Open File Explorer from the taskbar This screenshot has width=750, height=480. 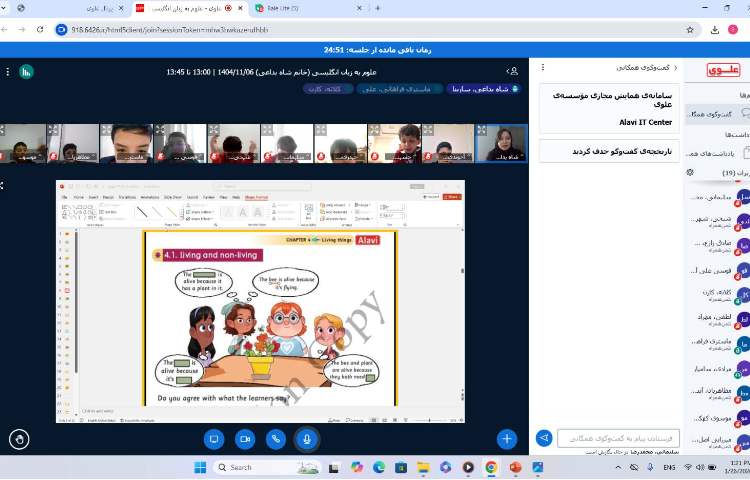(423, 467)
